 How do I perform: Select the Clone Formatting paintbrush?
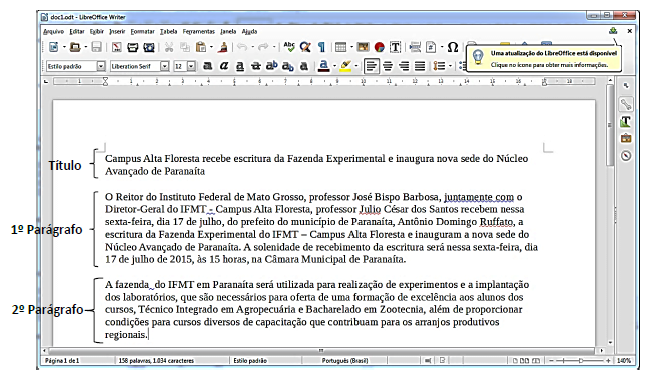click(x=223, y=47)
